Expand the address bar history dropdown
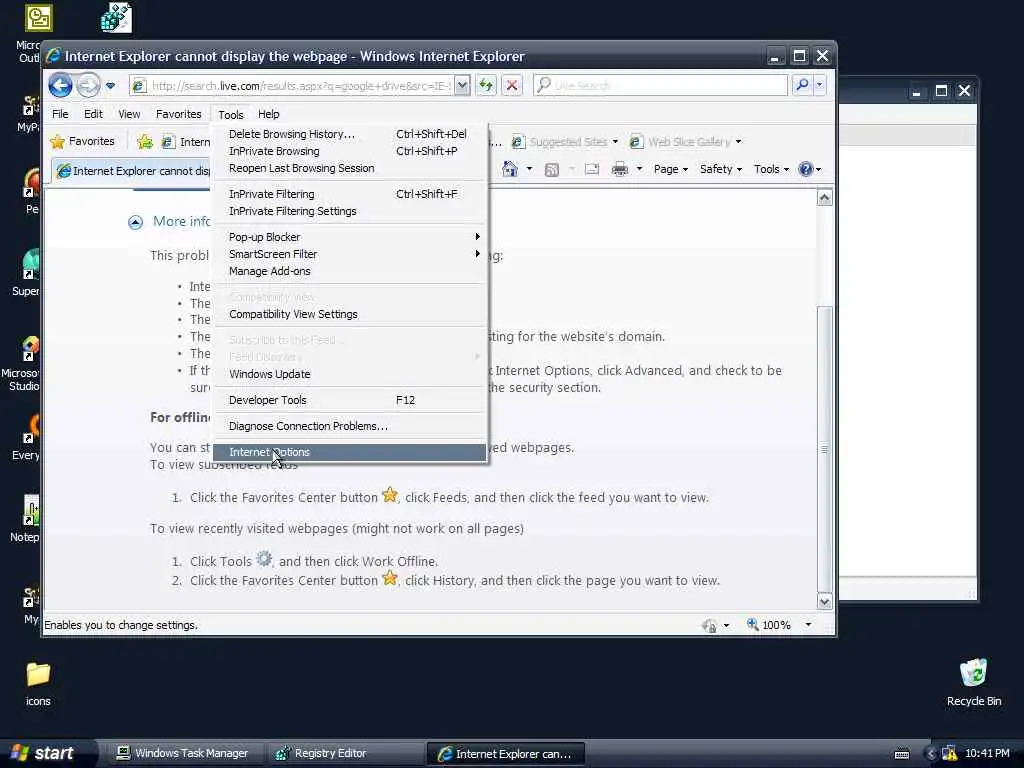 [462, 86]
